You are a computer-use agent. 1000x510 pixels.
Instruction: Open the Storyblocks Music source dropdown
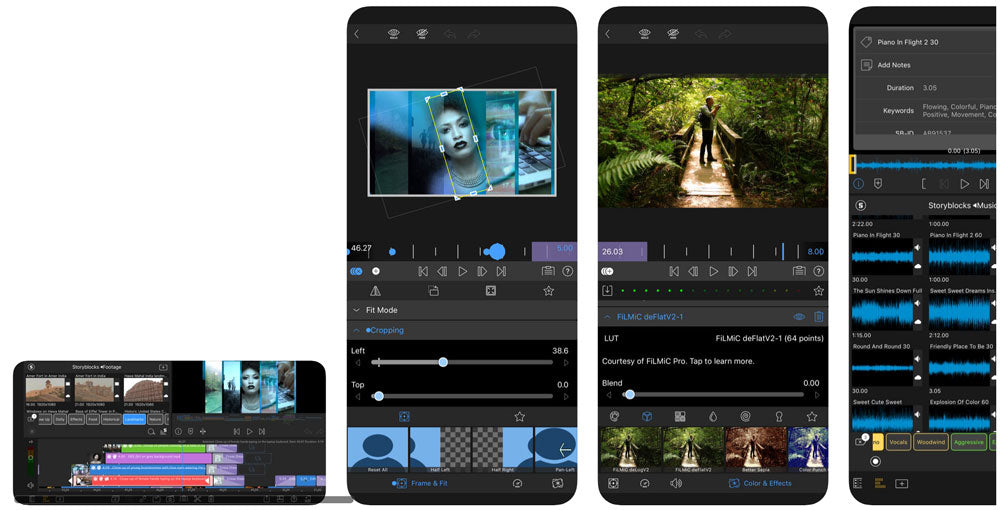tap(960, 205)
